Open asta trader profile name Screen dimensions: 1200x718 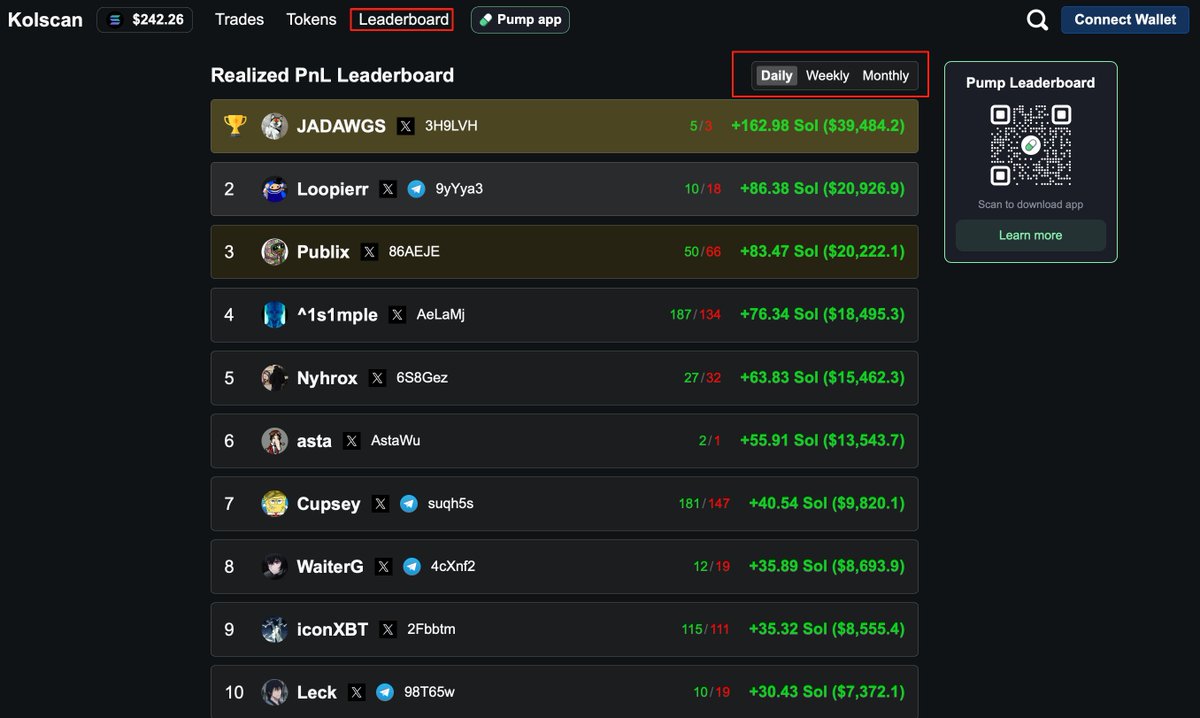click(314, 441)
